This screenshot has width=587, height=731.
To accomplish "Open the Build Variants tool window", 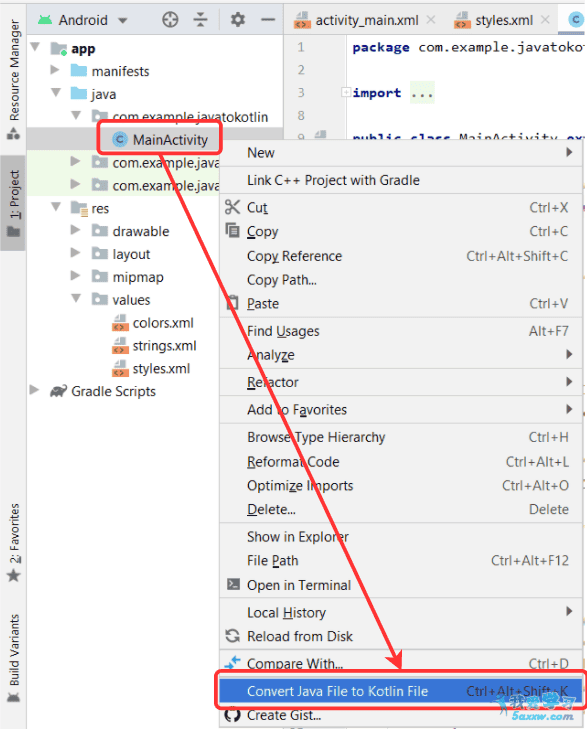I will click(x=14, y=657).
